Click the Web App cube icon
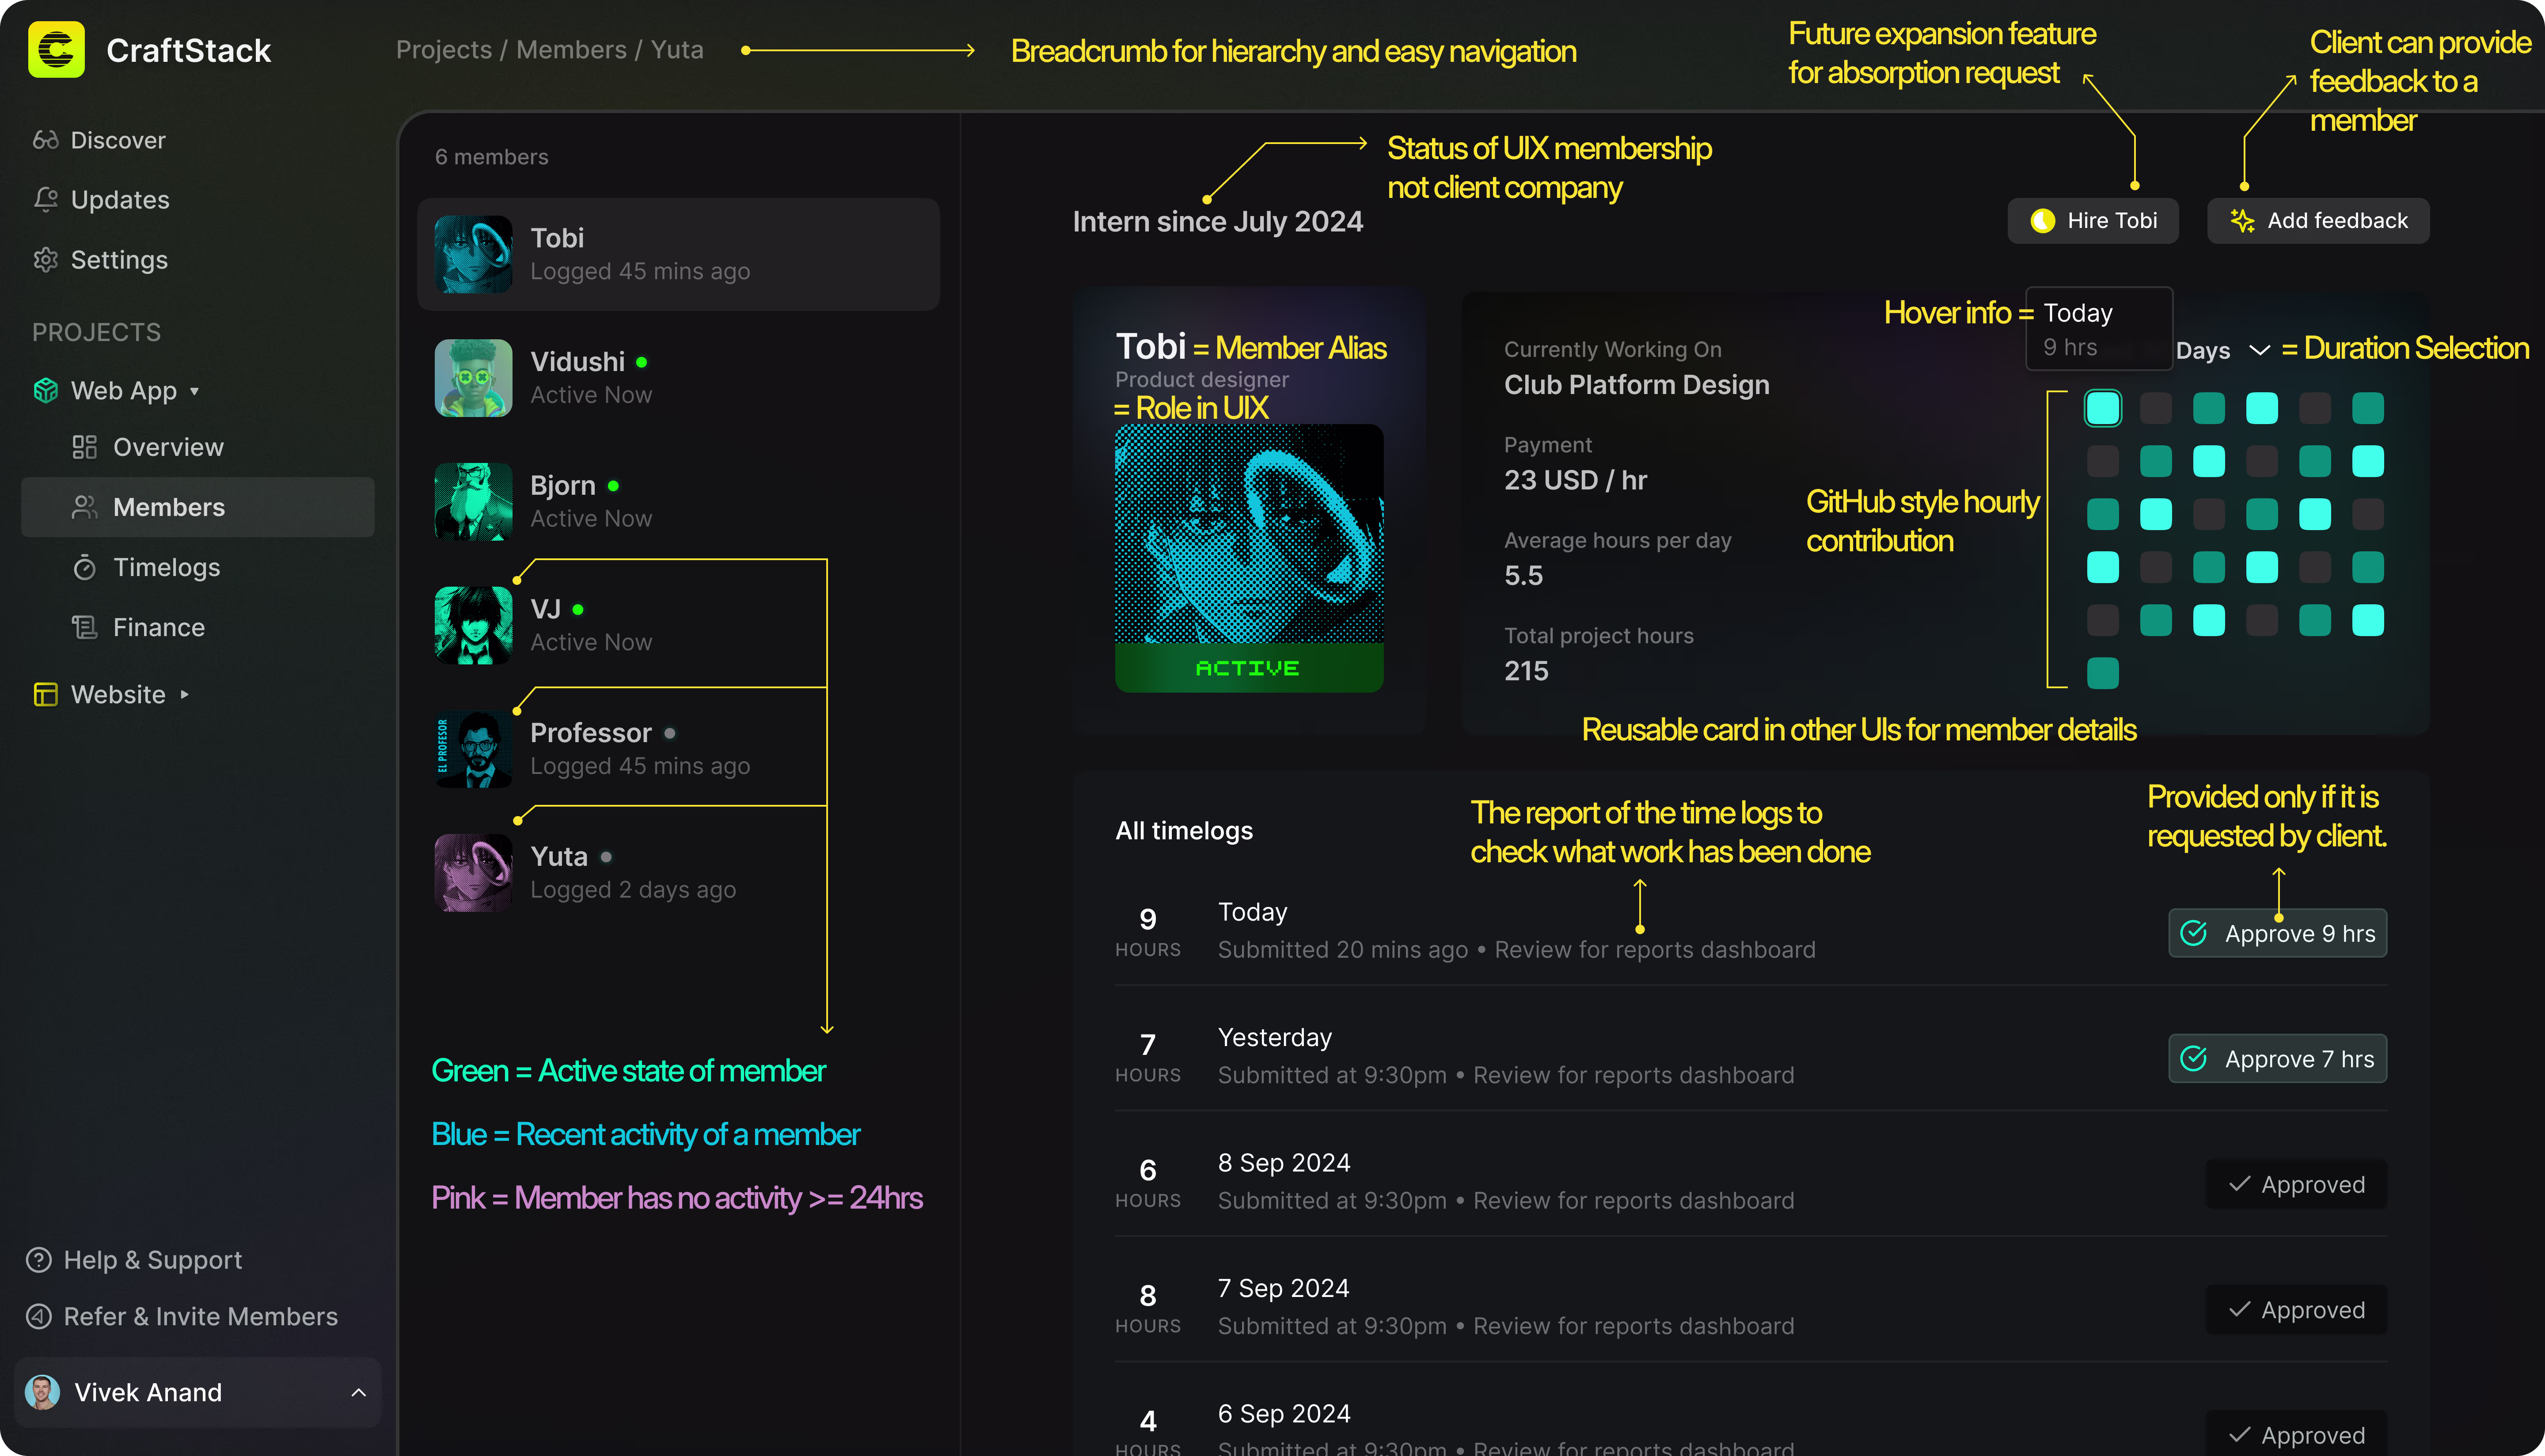 (x=46, y=391)
